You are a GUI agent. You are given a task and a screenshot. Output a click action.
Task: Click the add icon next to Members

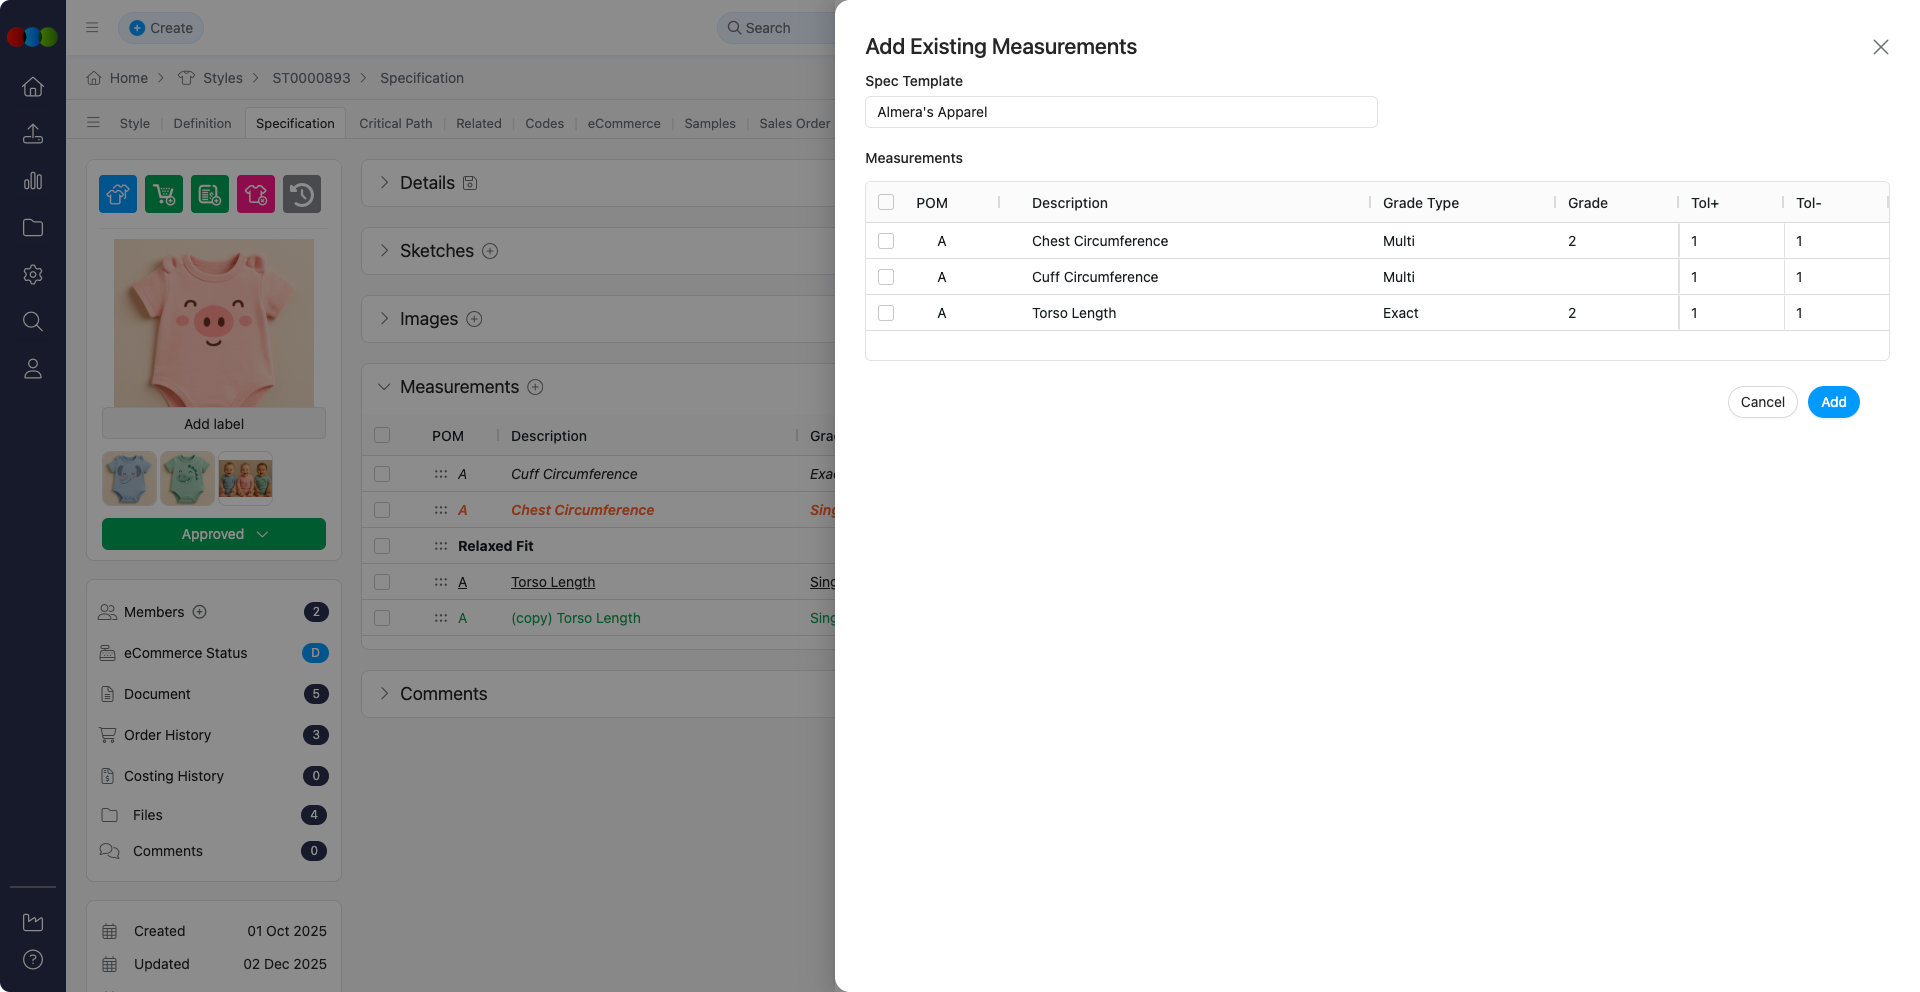click(x=199, y=612)
